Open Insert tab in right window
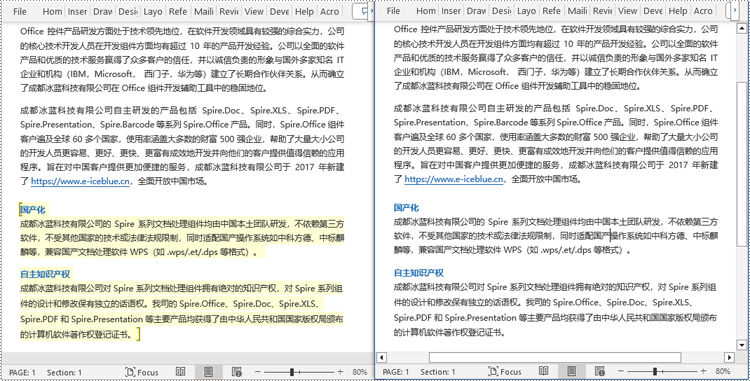The width and height of the screenshot is (750, 381). pos(451,11)
